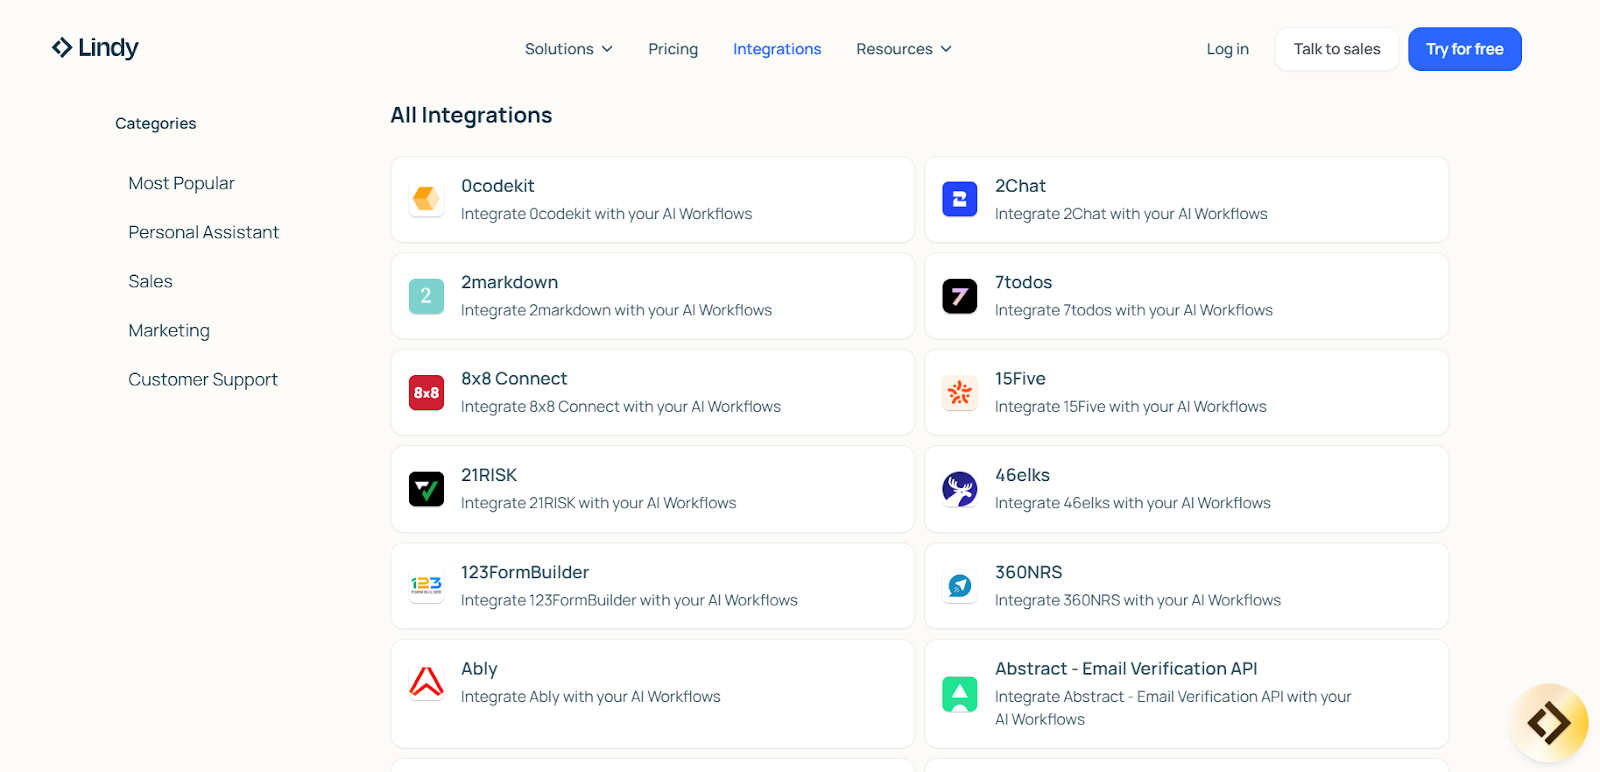
Task: Click 'Integrate 2markdown with your AI Workflows'
Action: [616, 310]
